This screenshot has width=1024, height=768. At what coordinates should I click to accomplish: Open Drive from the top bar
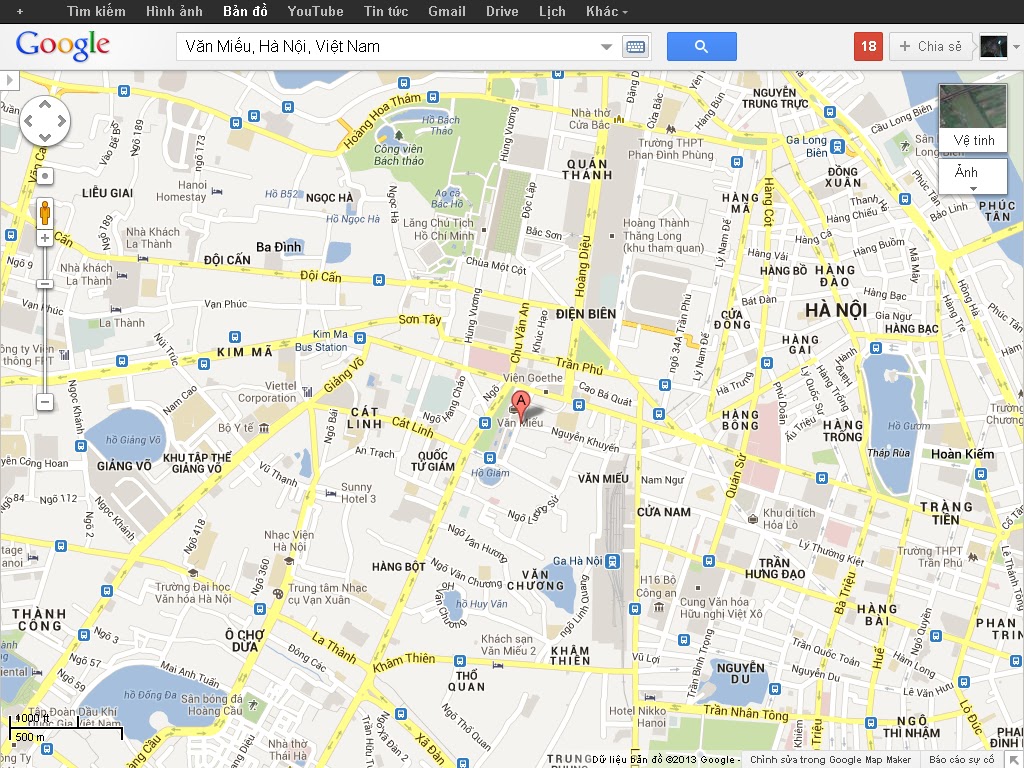(x=502, y=11)
